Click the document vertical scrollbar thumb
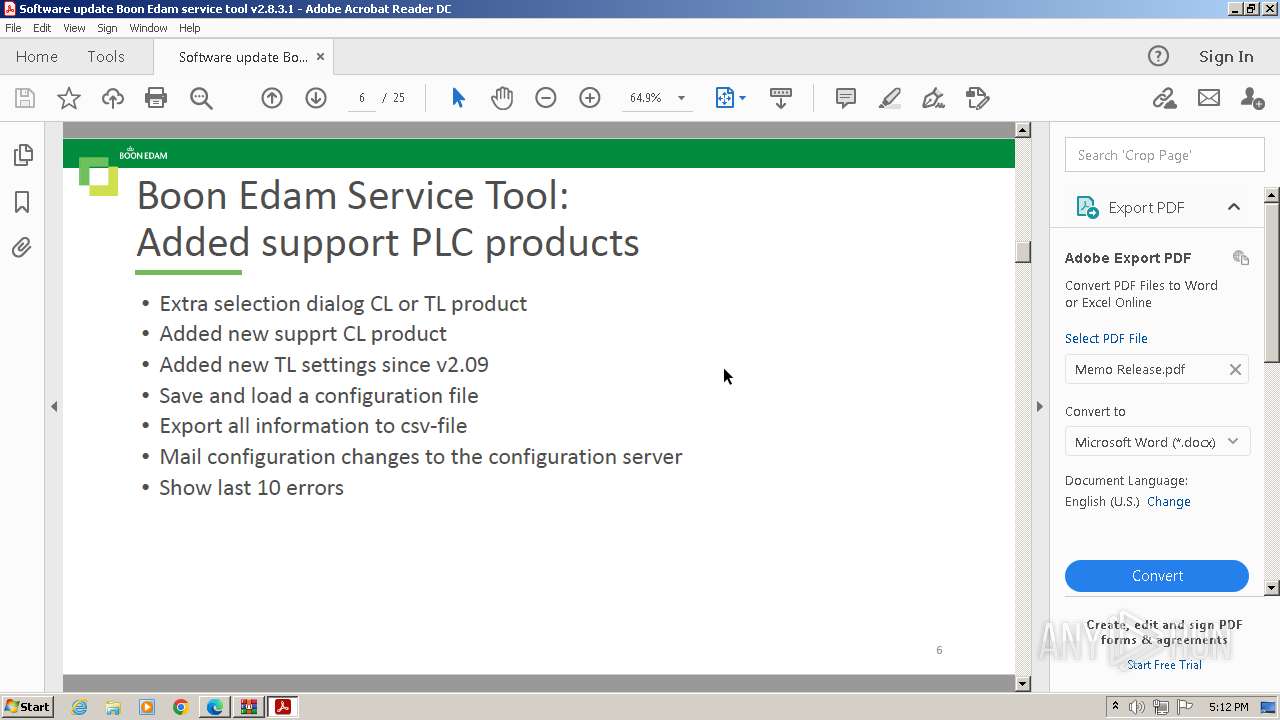 pyautogui.click(x=1022, y=252)
